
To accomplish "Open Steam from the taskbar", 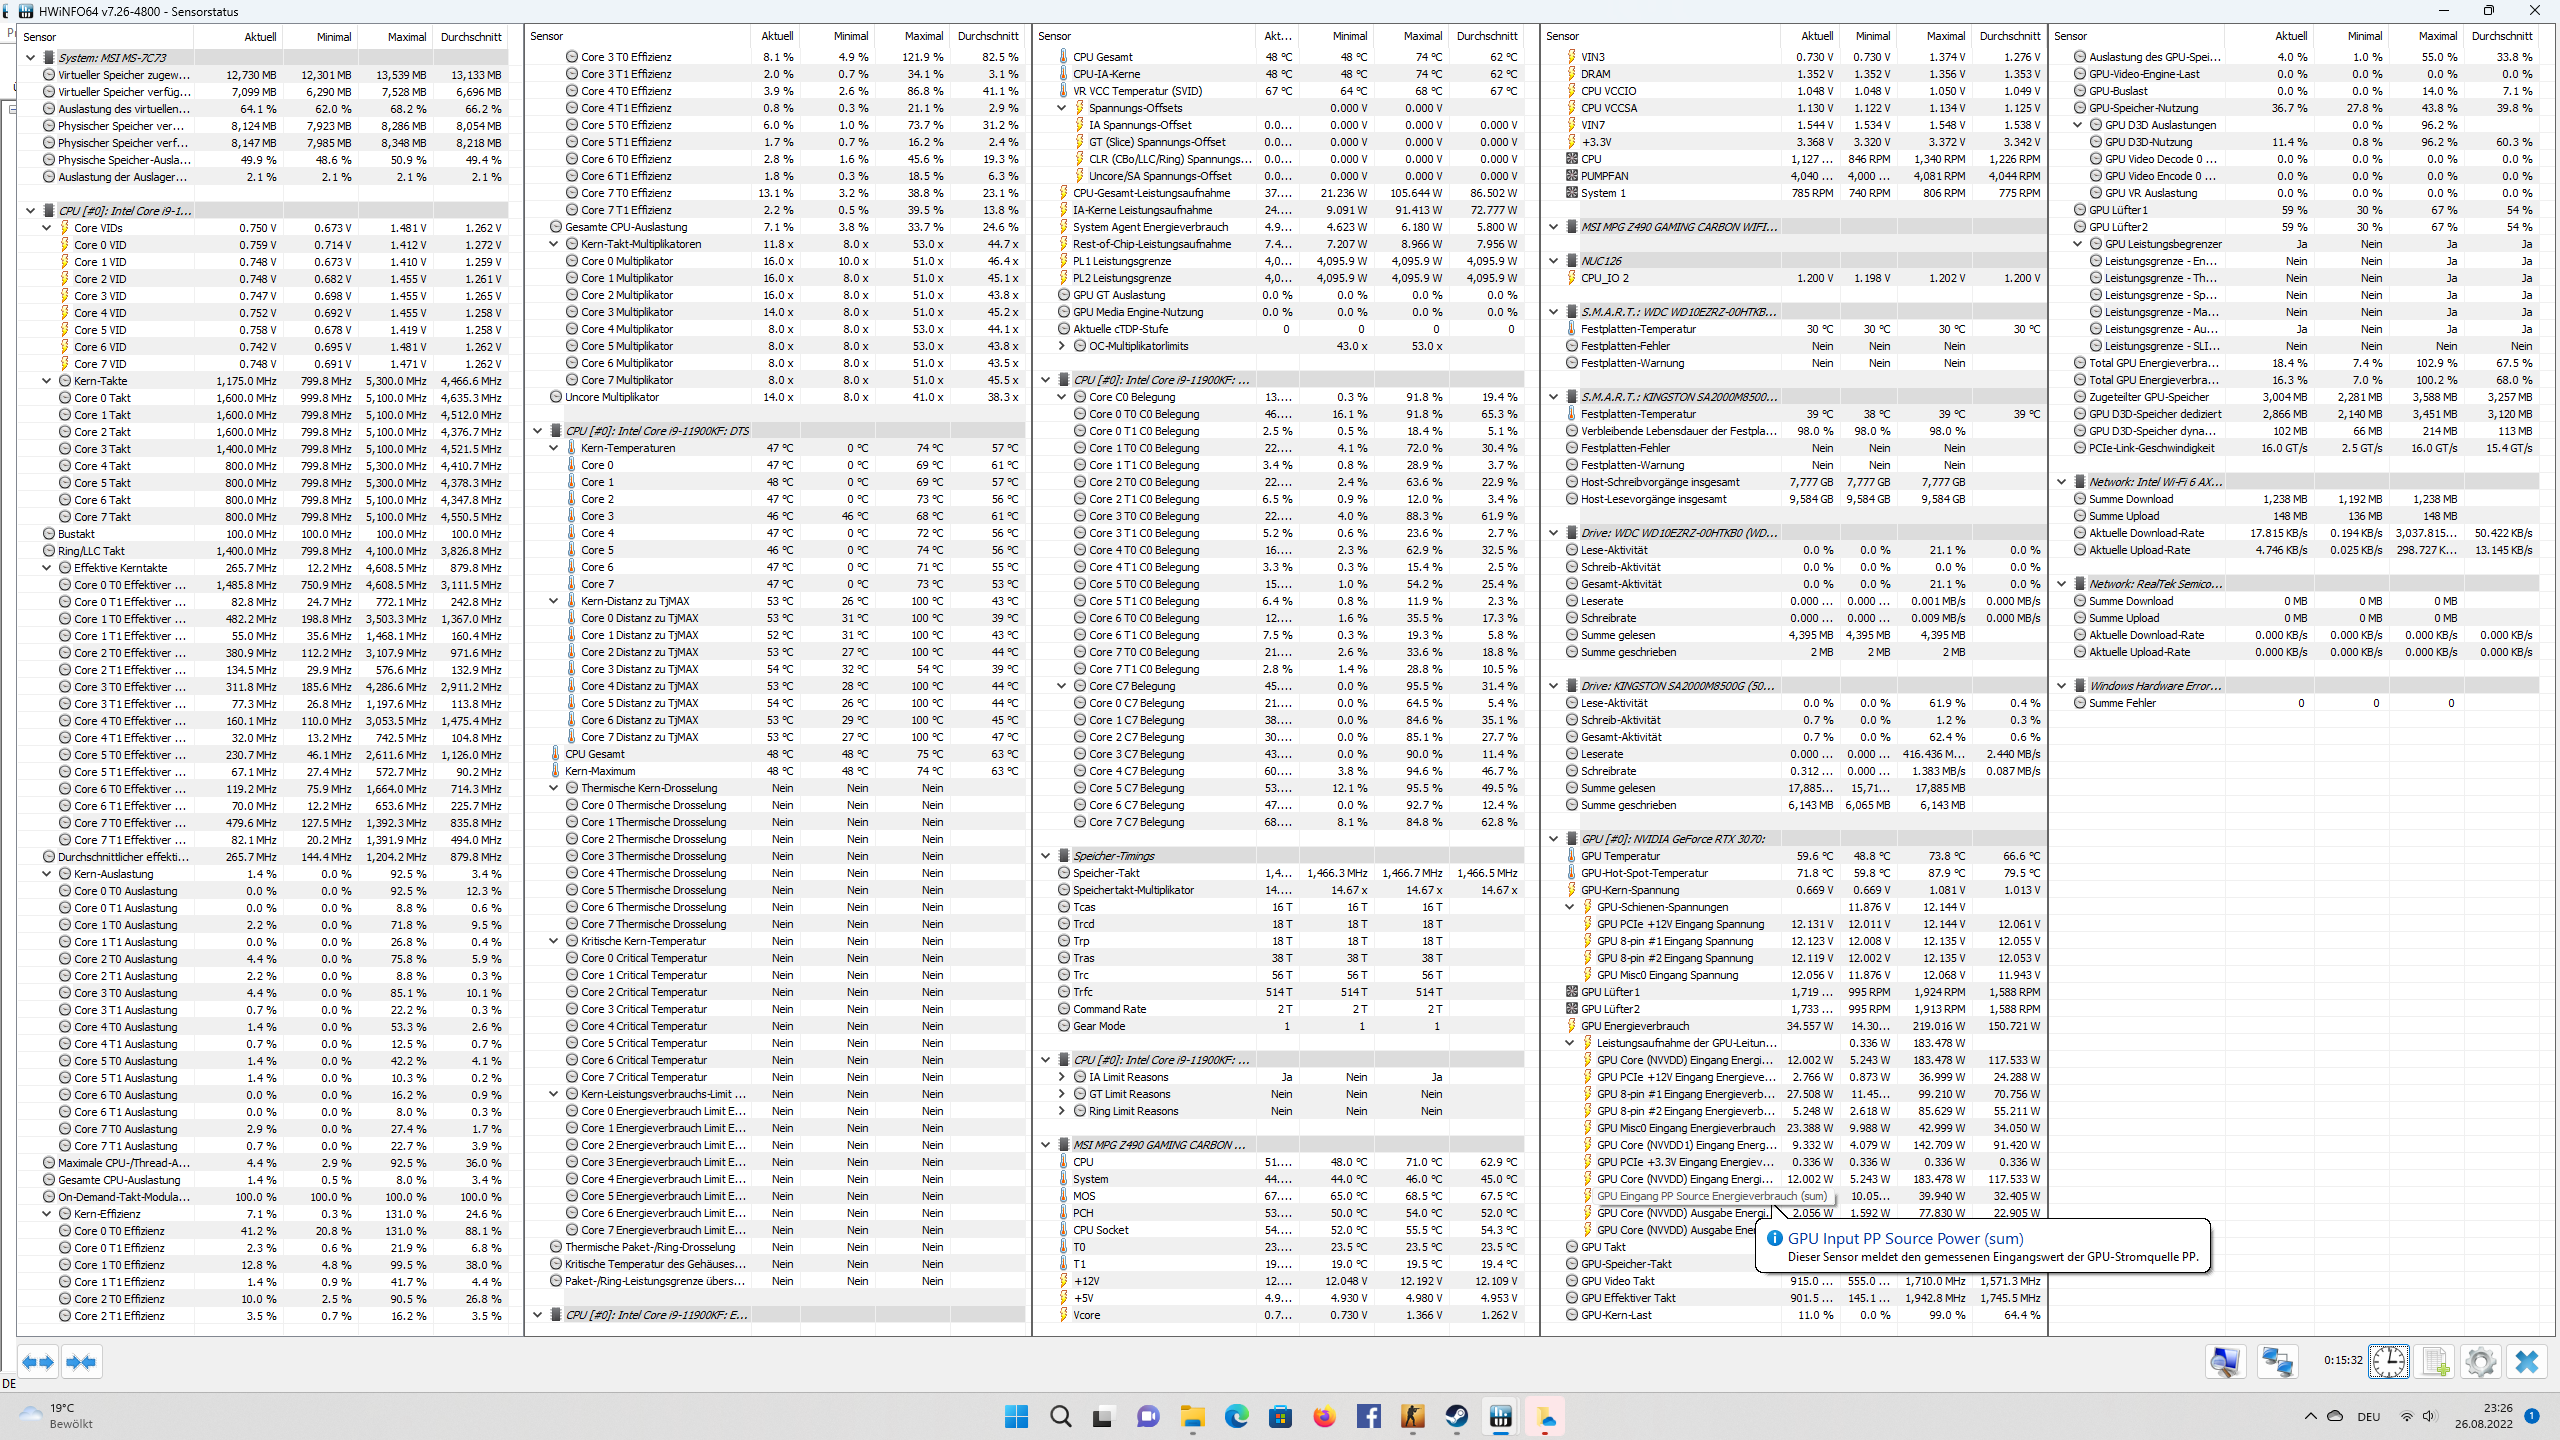I will 1456,1416.
